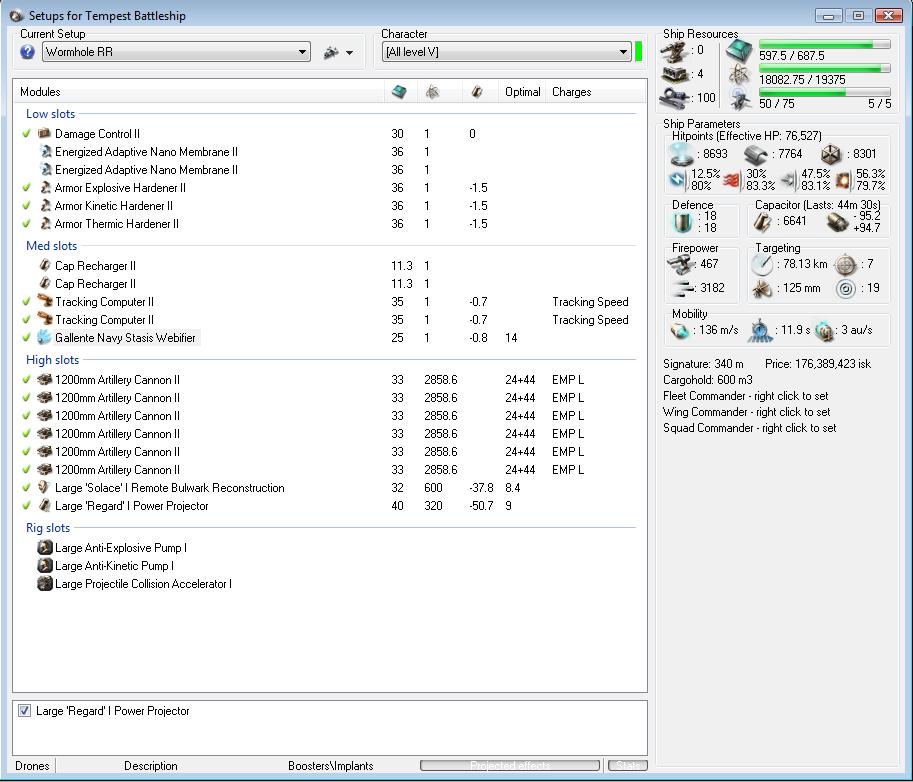
Task: Click first Cap Recharger II module icon
Action: 45,266
